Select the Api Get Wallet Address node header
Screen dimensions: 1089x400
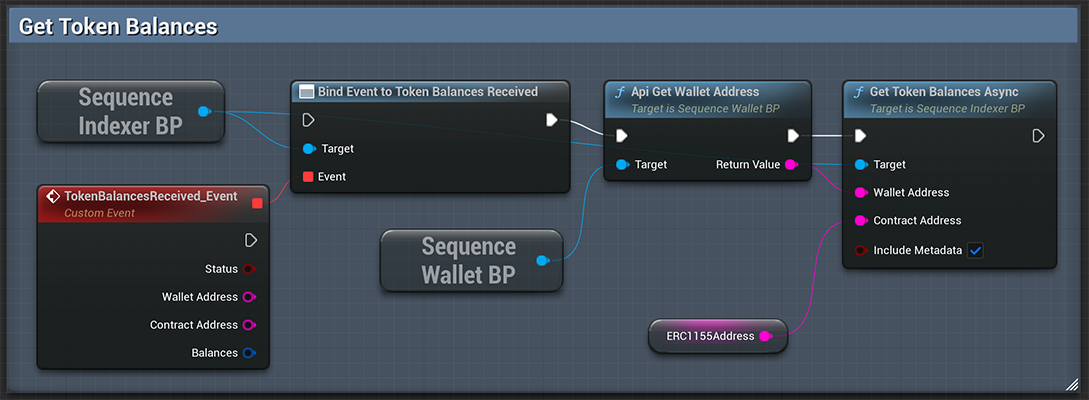point(695,92)
